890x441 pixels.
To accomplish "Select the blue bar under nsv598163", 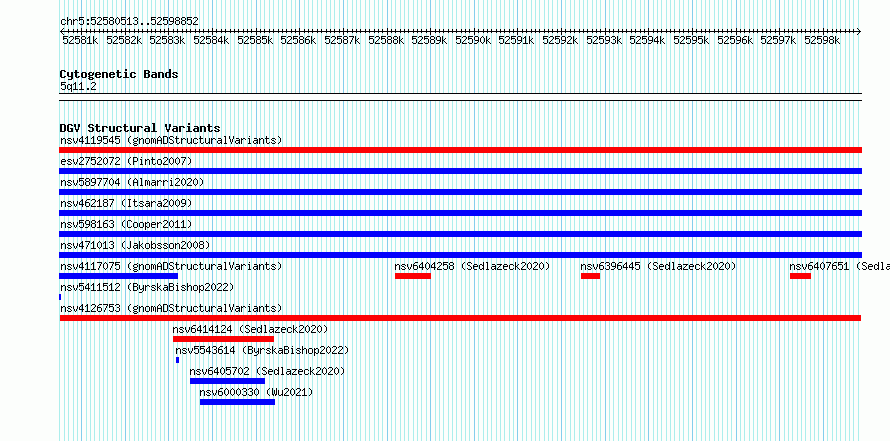I will click(x=460, y=234).
